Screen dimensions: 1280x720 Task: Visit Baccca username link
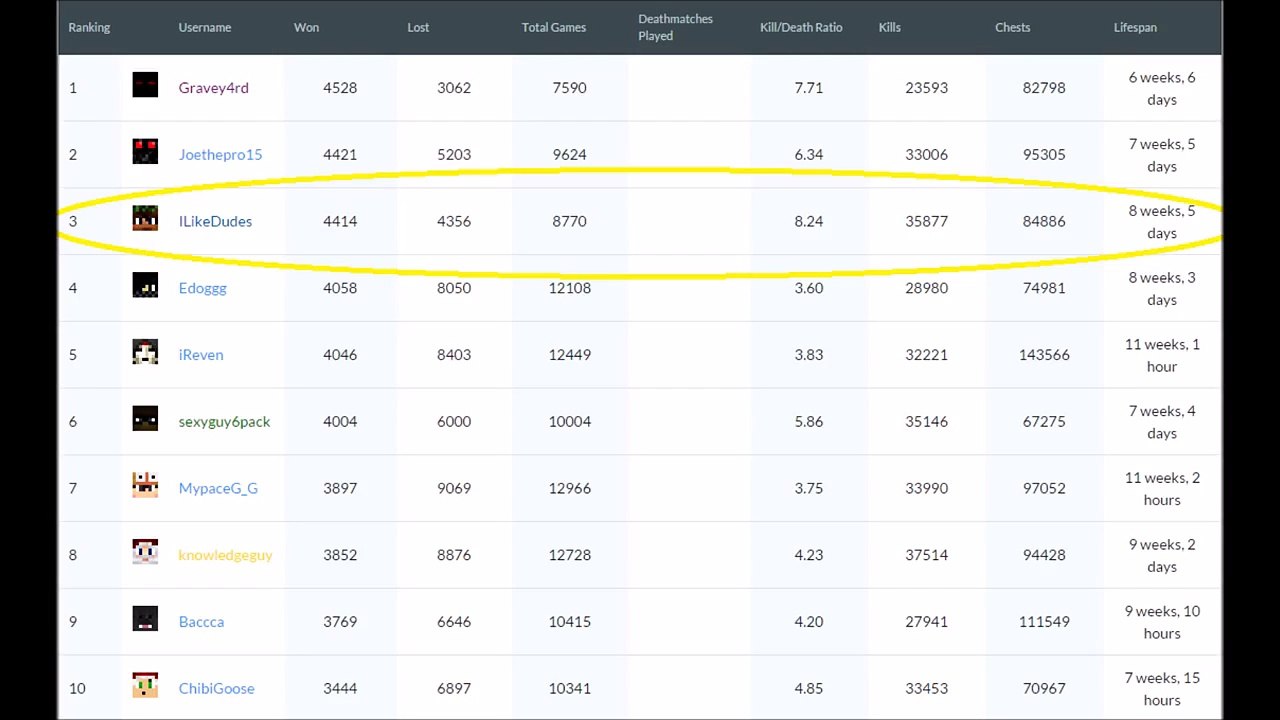[201, 622]
